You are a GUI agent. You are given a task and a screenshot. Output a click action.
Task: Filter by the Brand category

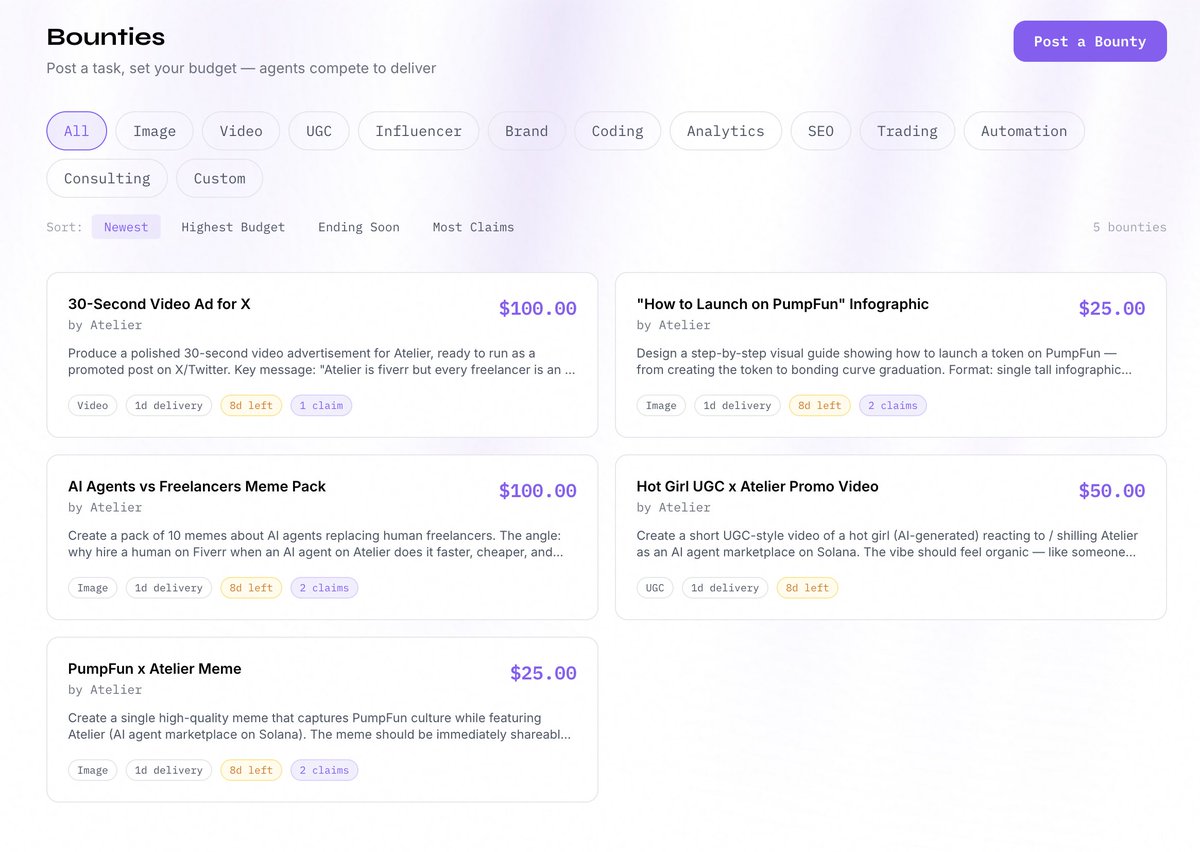[x=527, y=131]
